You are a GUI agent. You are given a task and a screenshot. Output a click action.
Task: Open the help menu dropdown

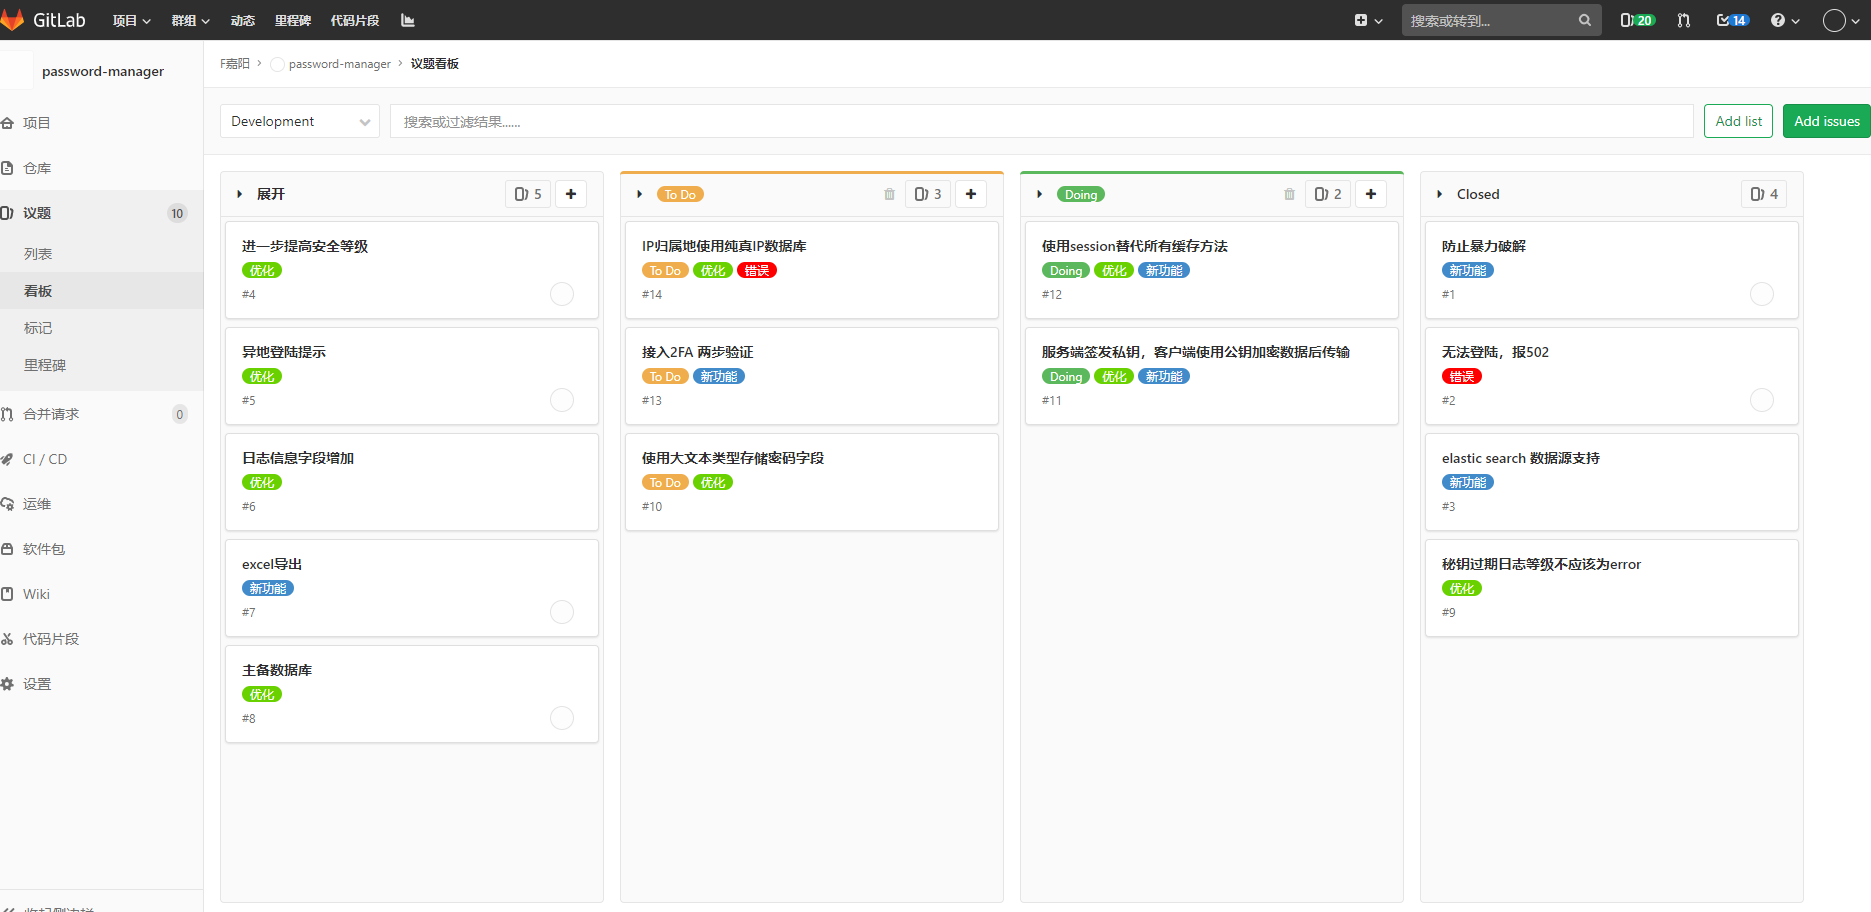click(x=1784, y=20)
